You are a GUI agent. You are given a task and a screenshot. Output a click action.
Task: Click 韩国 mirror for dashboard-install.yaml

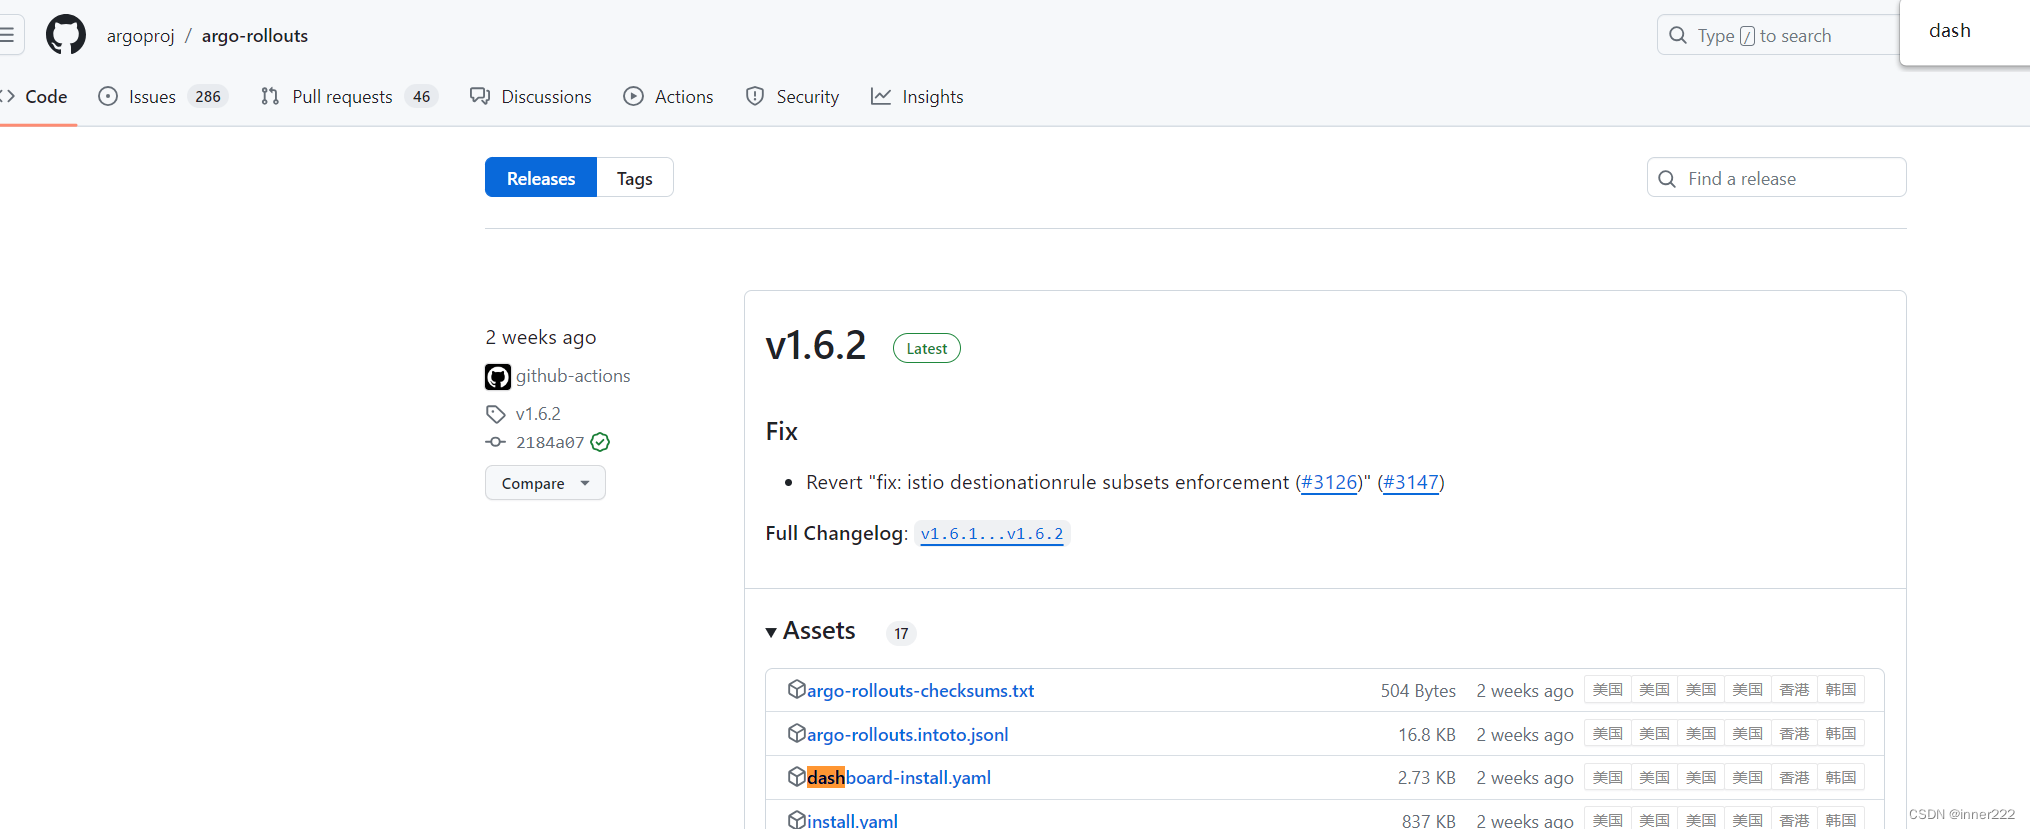tap(1841, 778)
